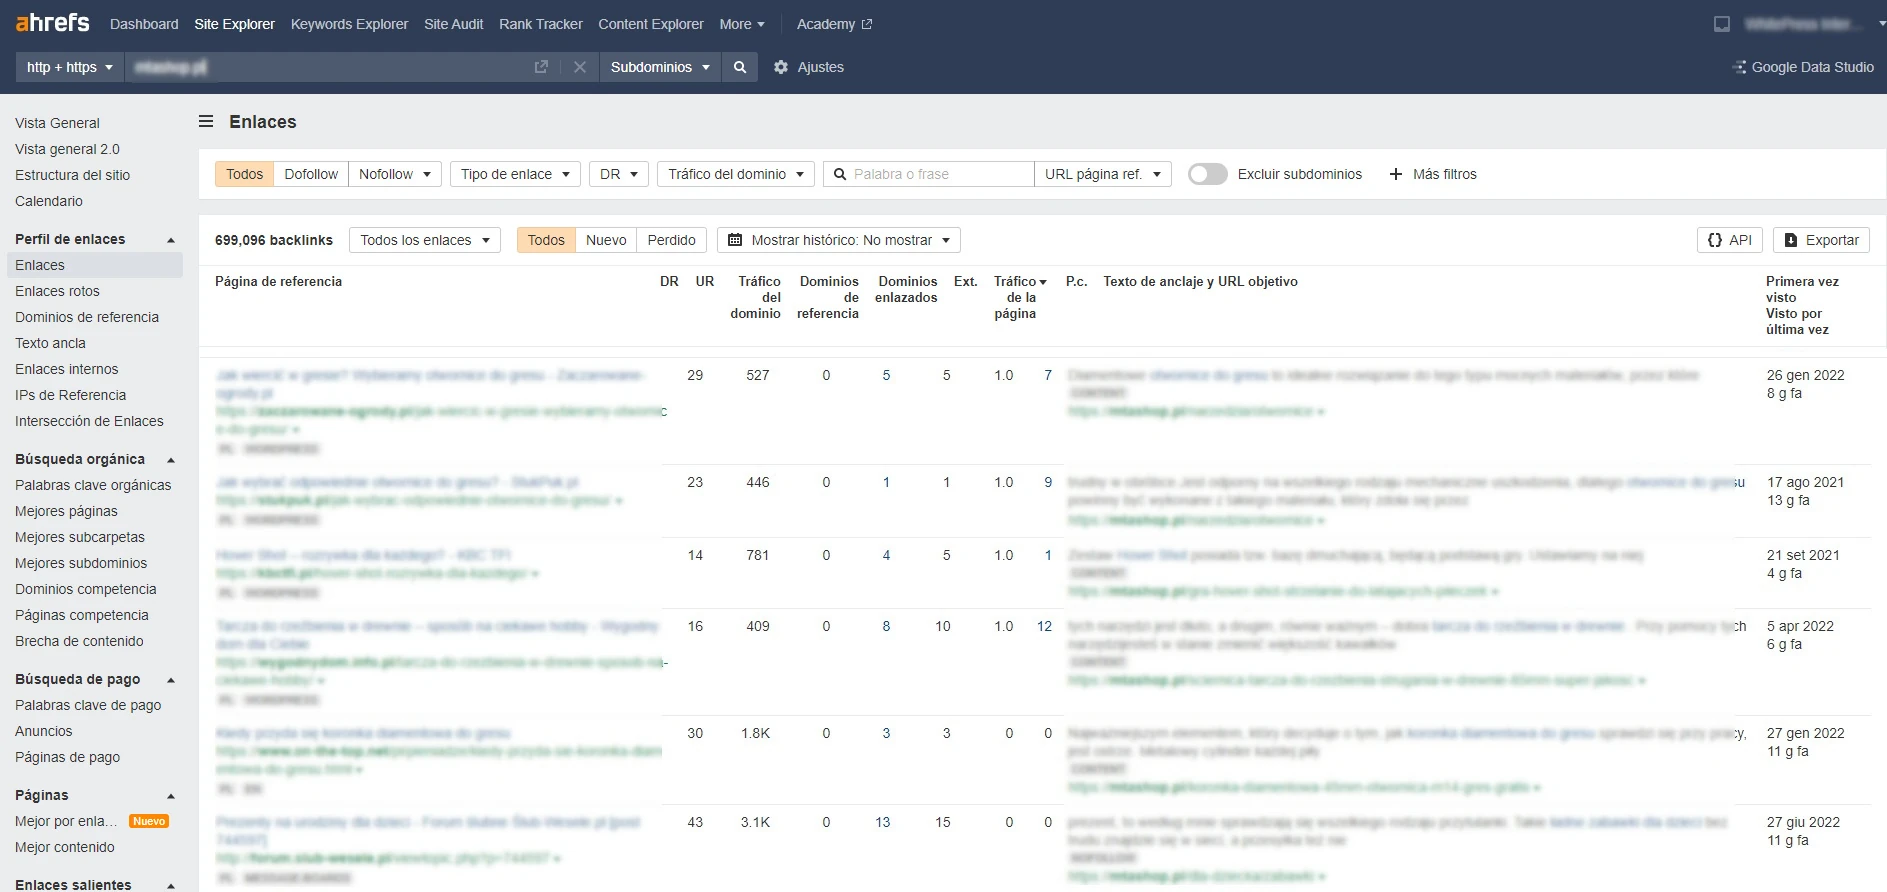Screen dimensions: 1887x892
Task: Open the Nofollow dropdown
Action: point(395,174)
